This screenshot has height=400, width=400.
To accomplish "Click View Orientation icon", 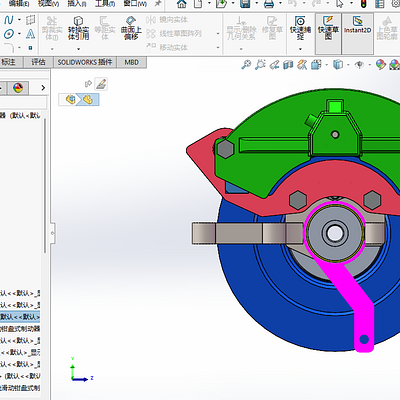I will click(316, 64).
